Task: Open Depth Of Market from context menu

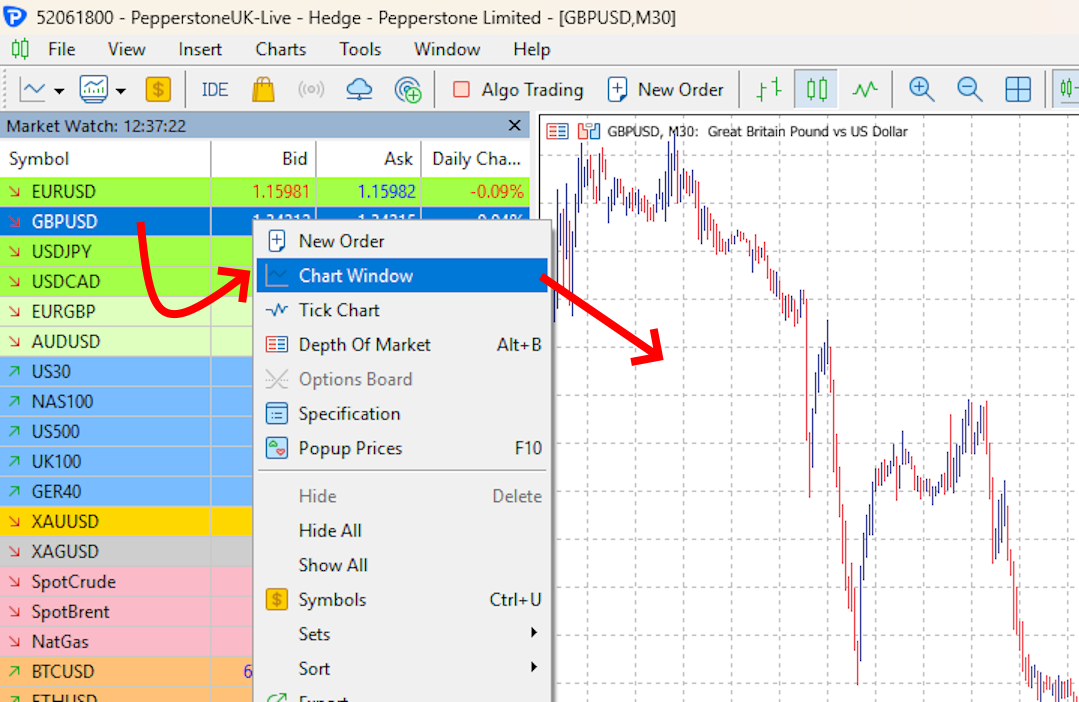Action: (403, 345)
